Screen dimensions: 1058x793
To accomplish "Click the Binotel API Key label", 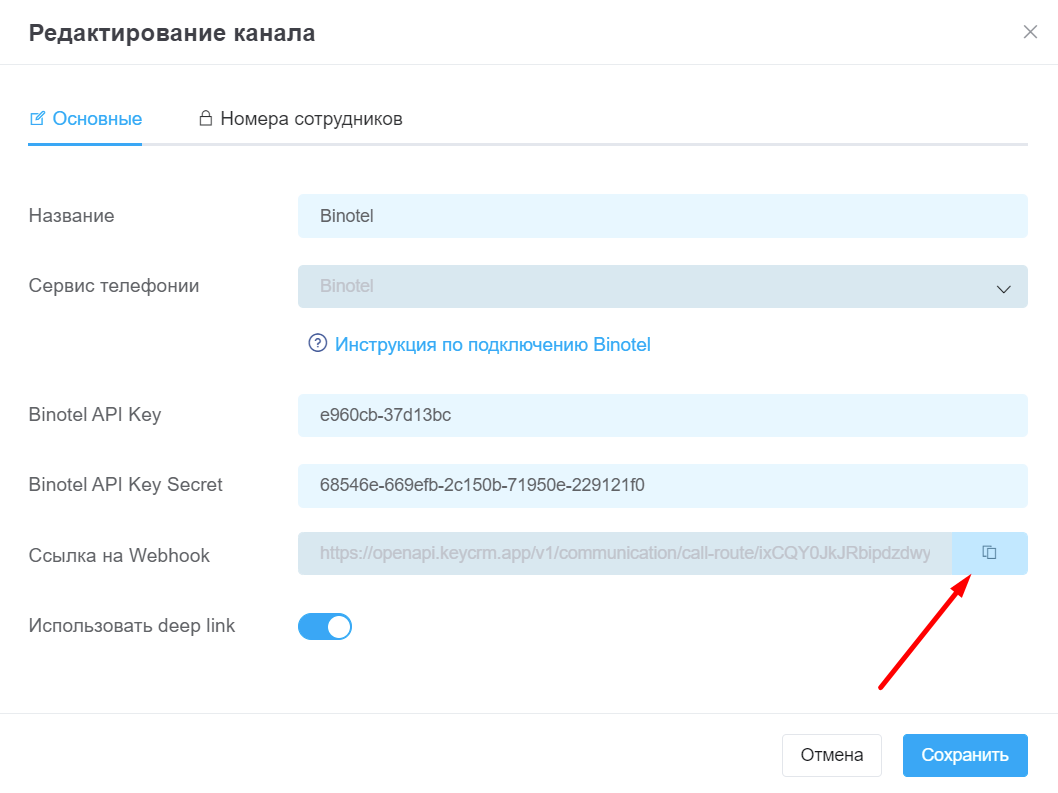I will coord(95,415).
